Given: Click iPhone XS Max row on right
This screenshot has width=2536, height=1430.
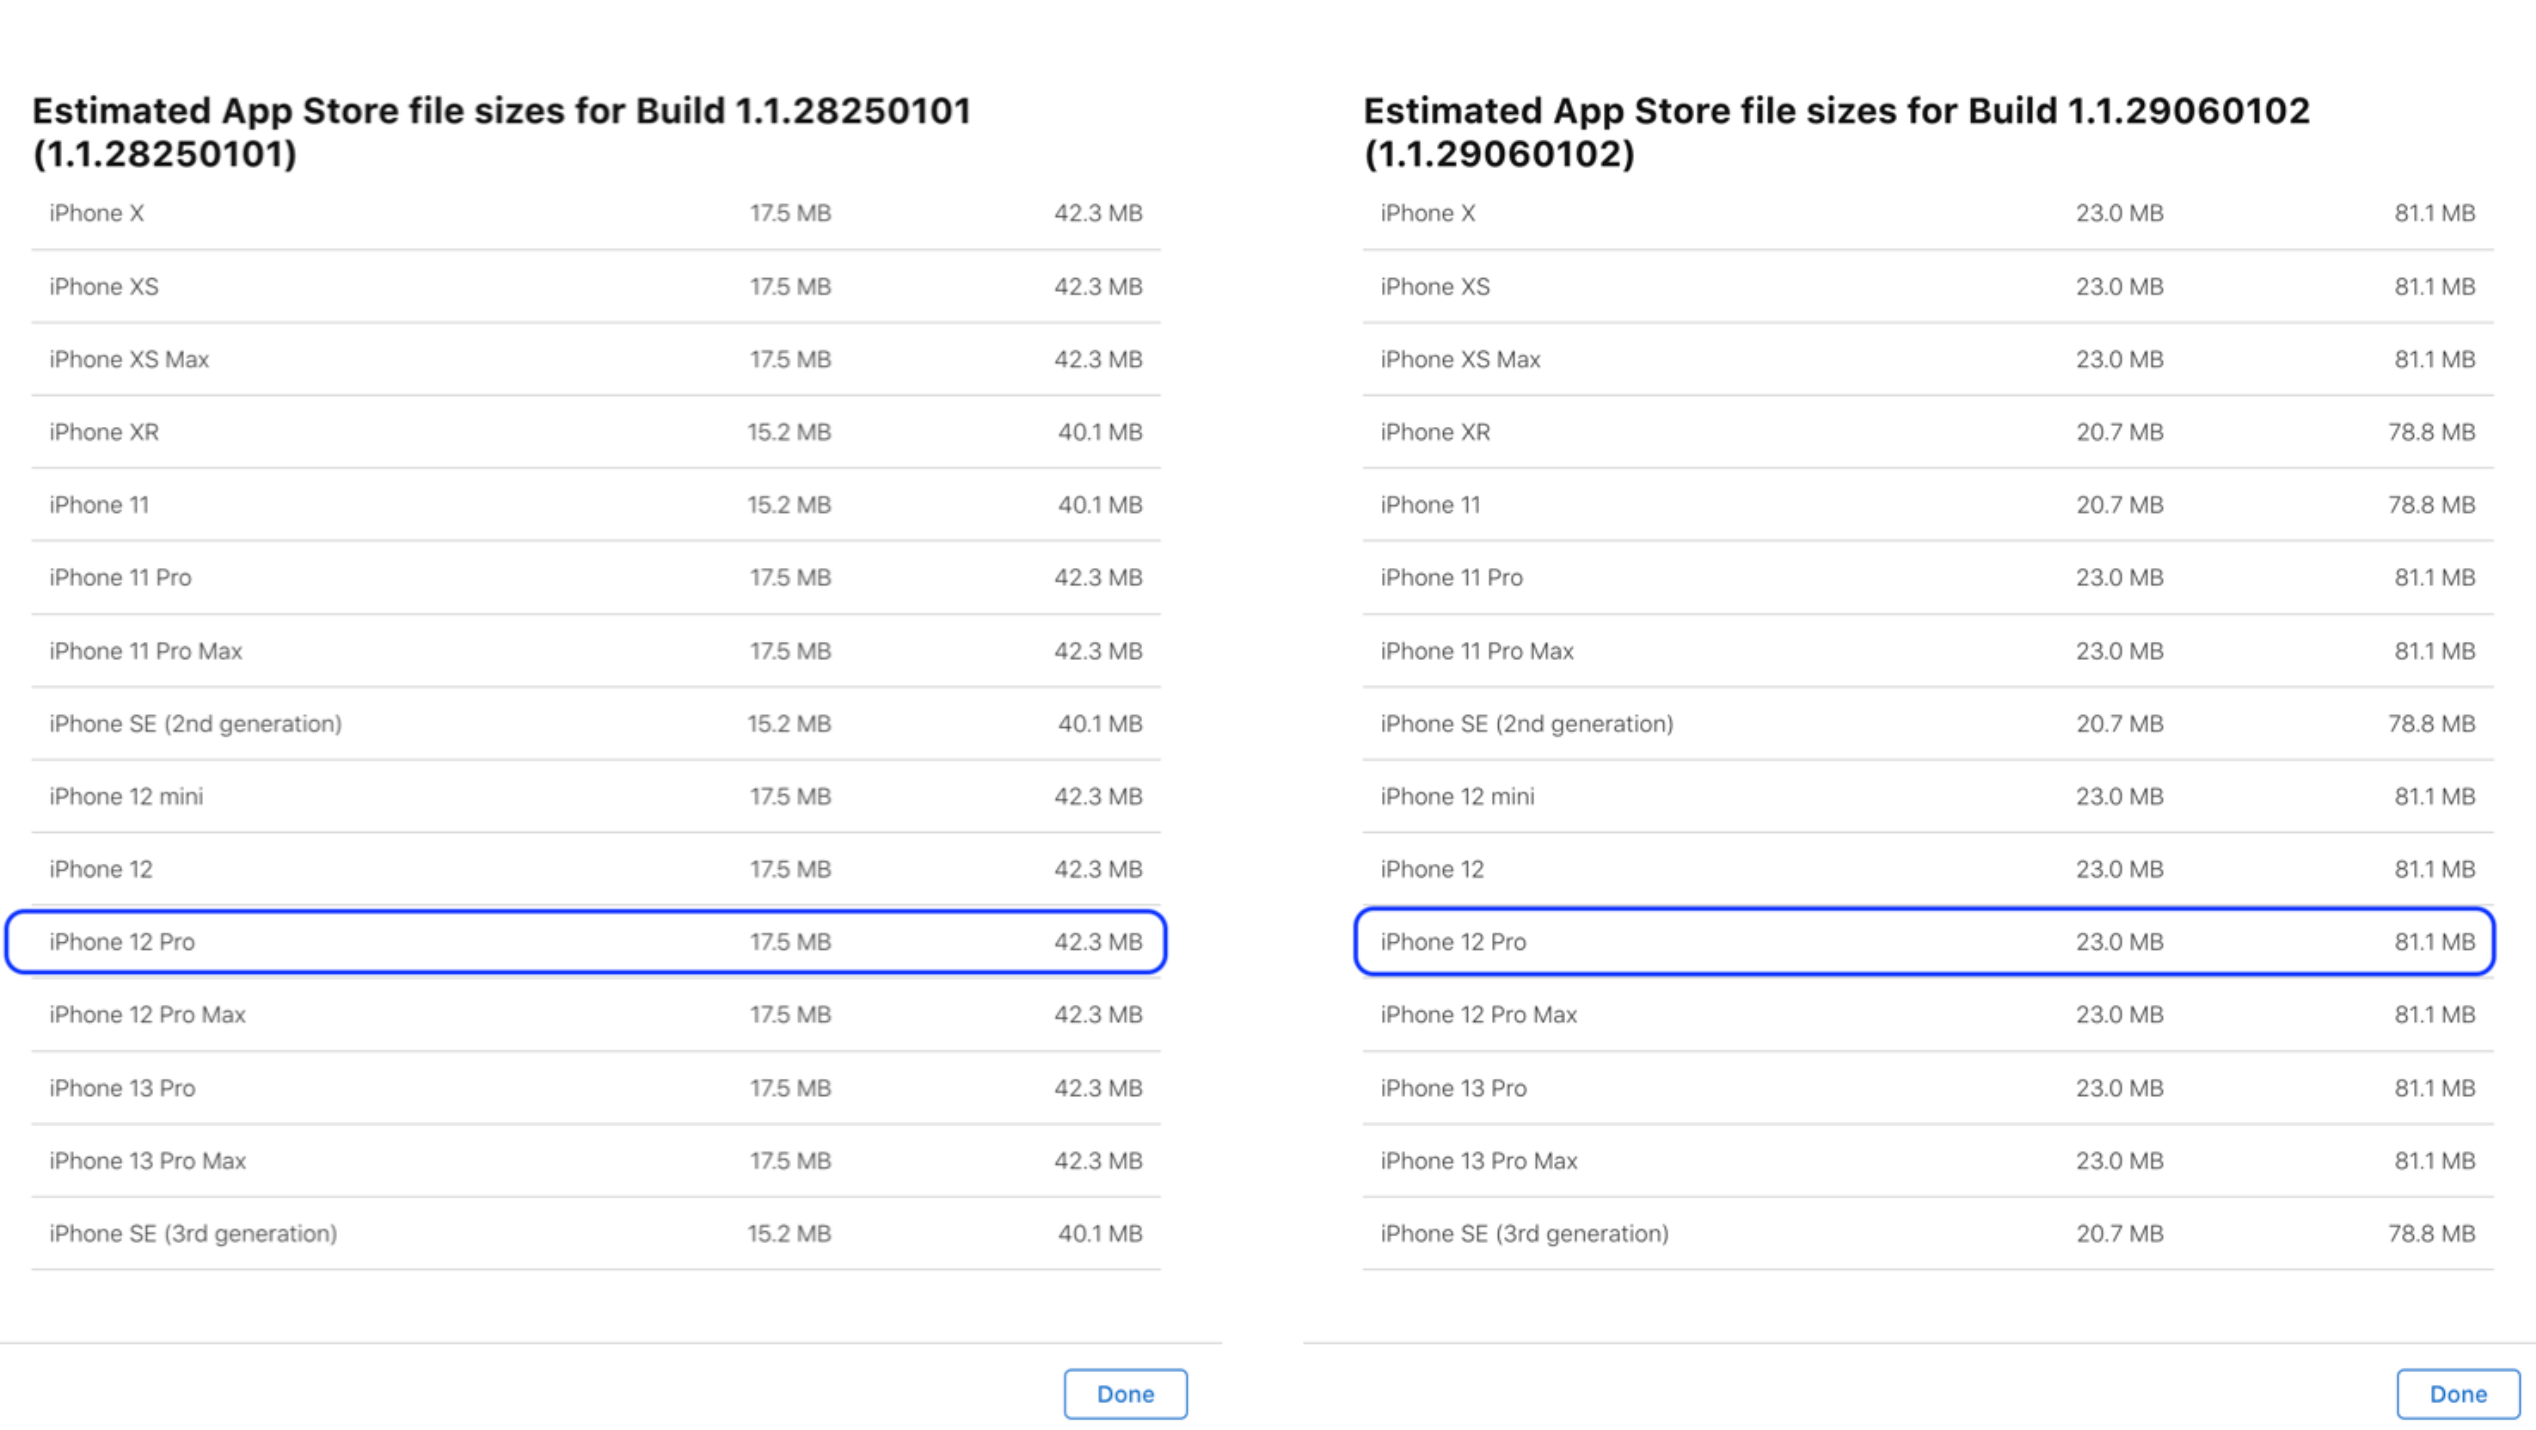Looking at the screenshot, I should (1927, 359).
